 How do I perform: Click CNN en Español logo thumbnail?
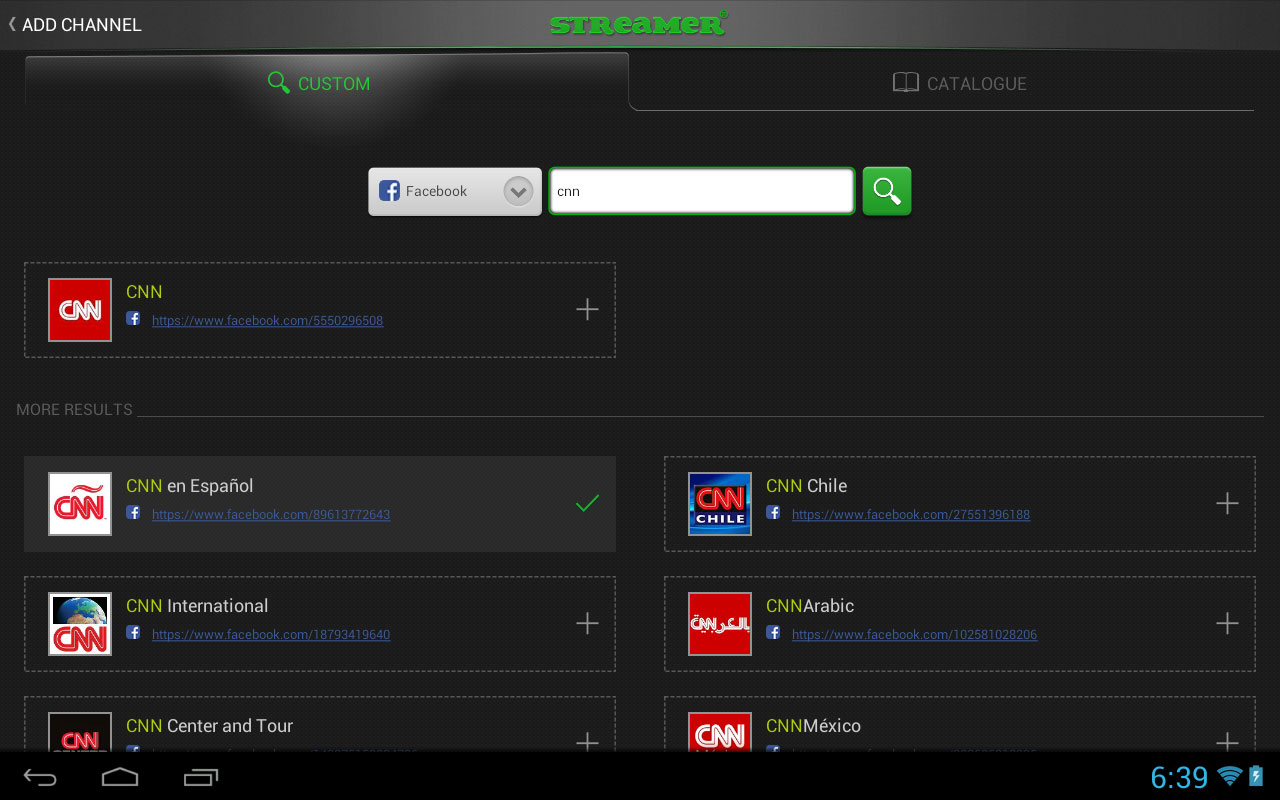point(80,504)
